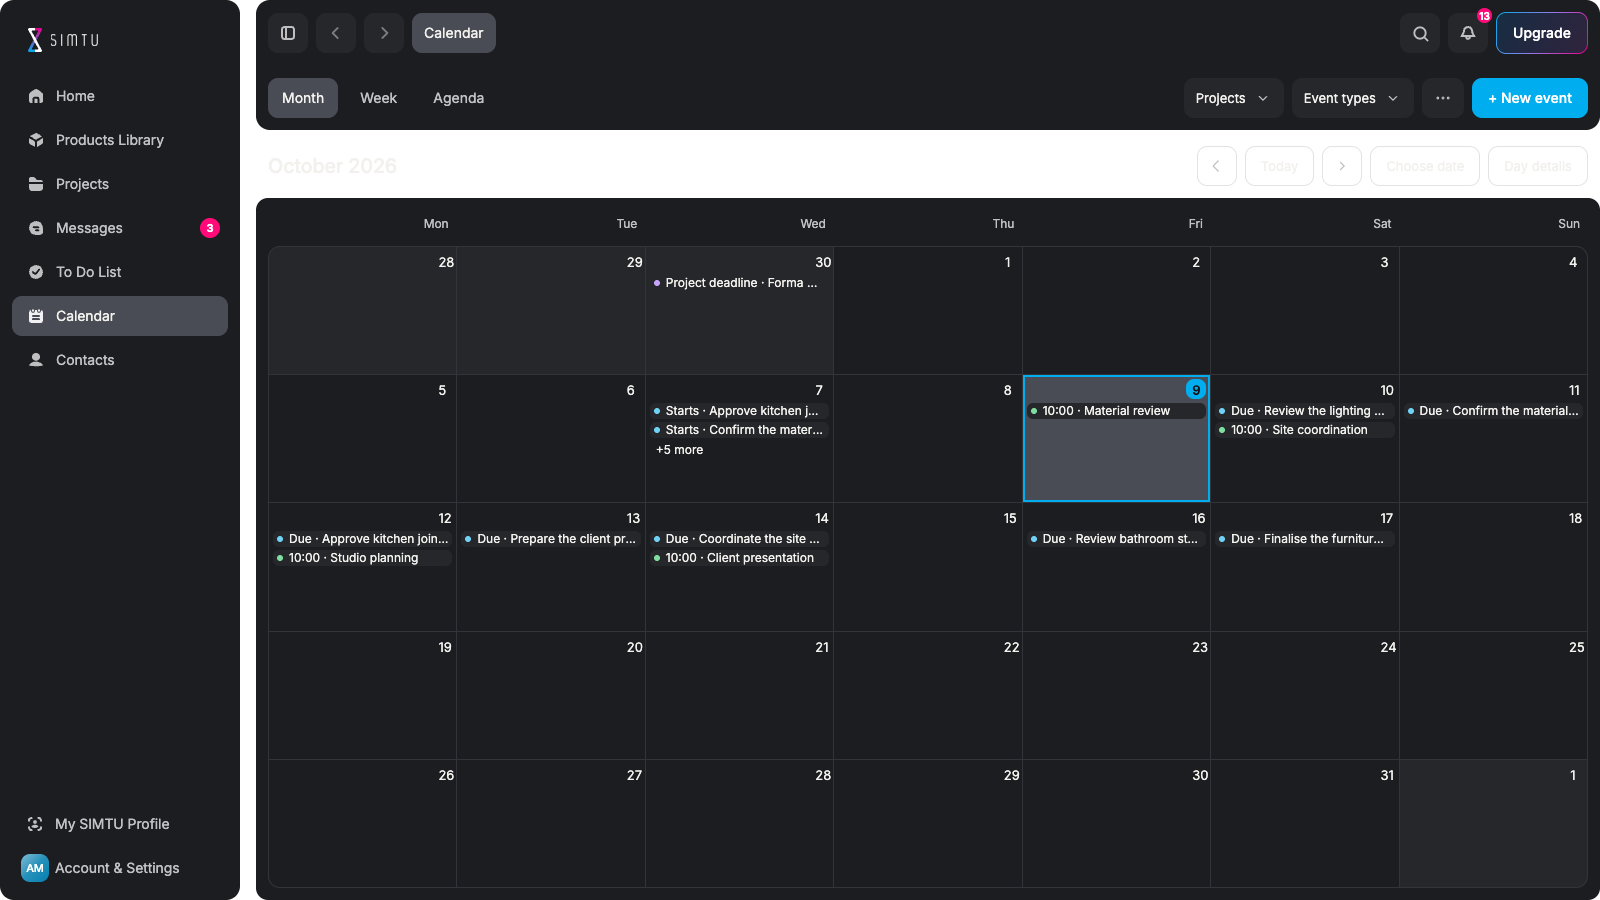
Task: Open Due Finalise the furniture event
Action: pyautogui.click(x=1305, y=539)
